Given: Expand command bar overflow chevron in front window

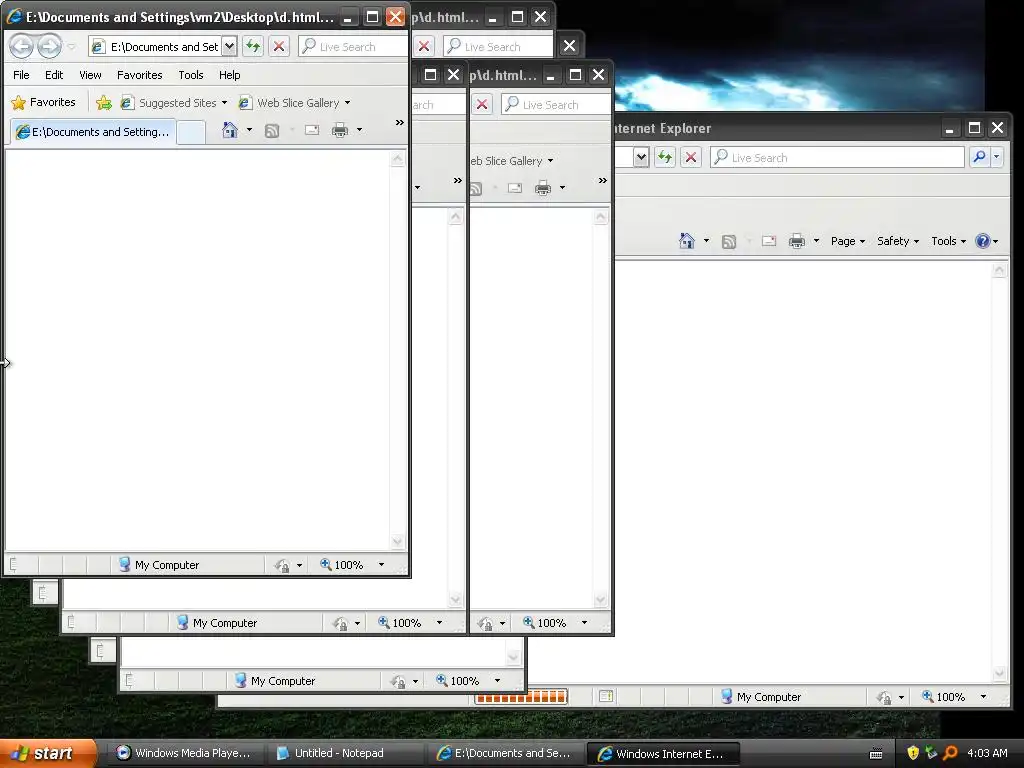Looking at the screenshot, I should click(x=400, y=123).
